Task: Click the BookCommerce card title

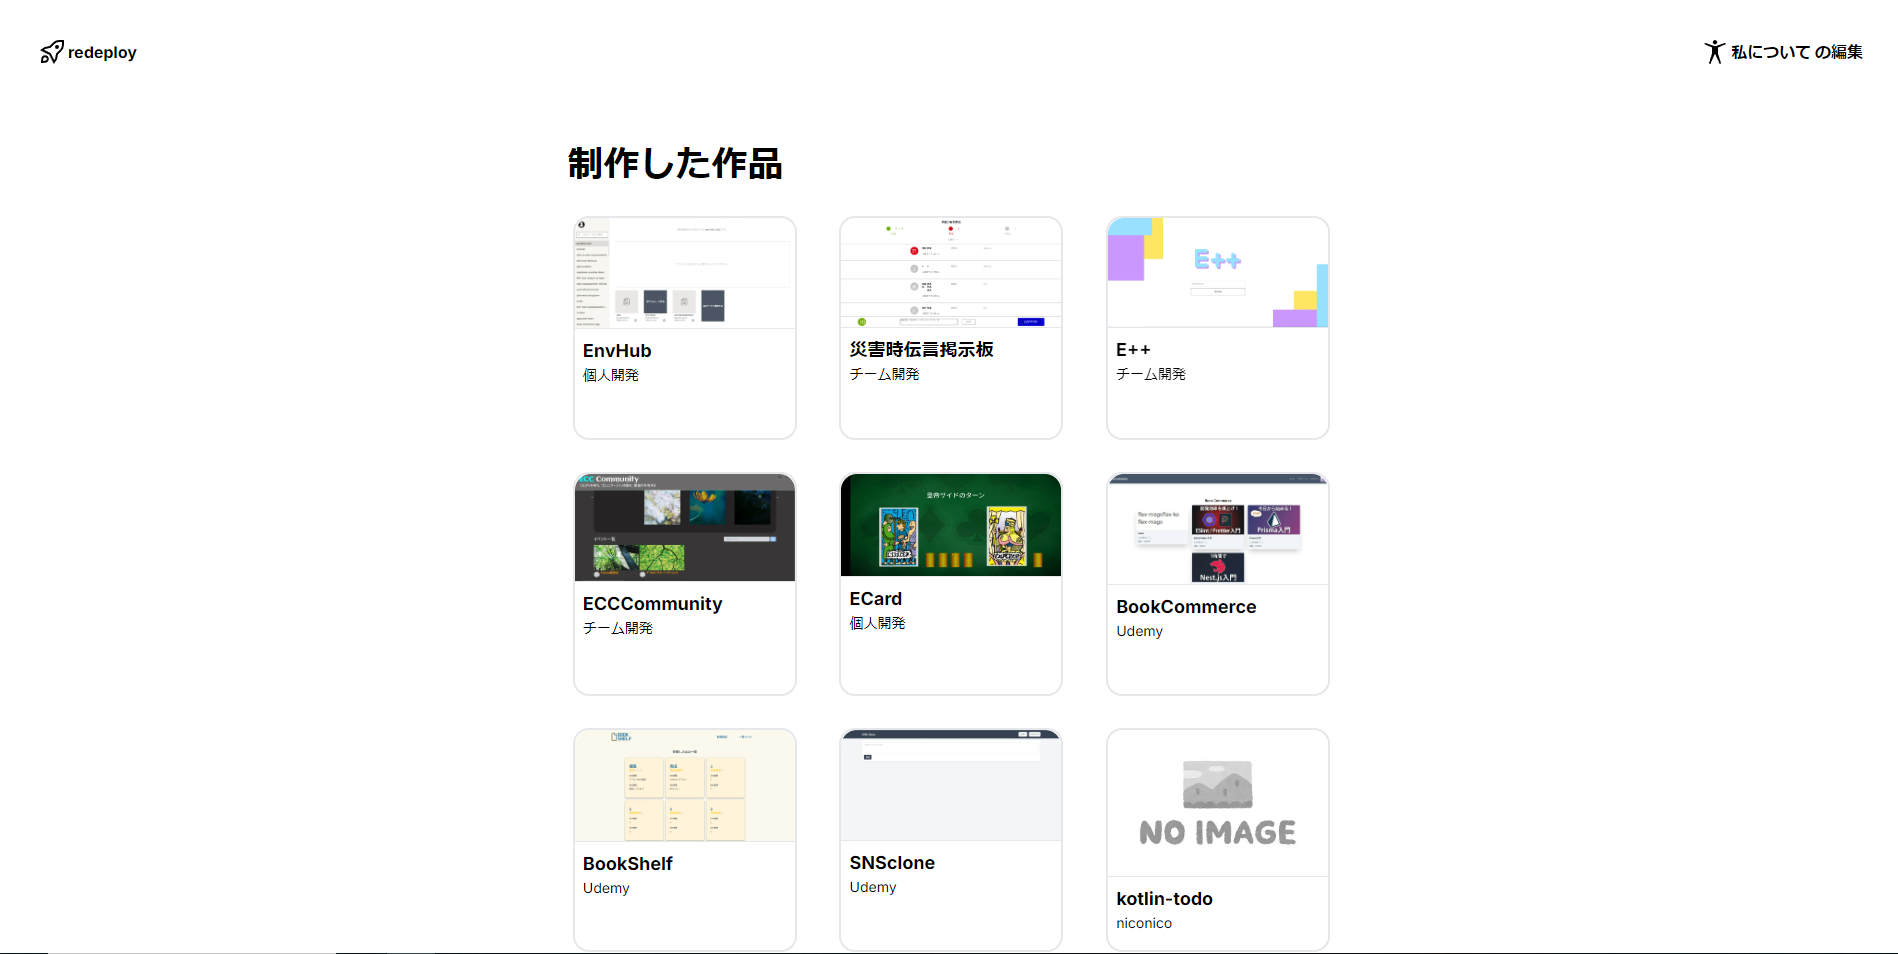Action: click(x=1186, y=607)
